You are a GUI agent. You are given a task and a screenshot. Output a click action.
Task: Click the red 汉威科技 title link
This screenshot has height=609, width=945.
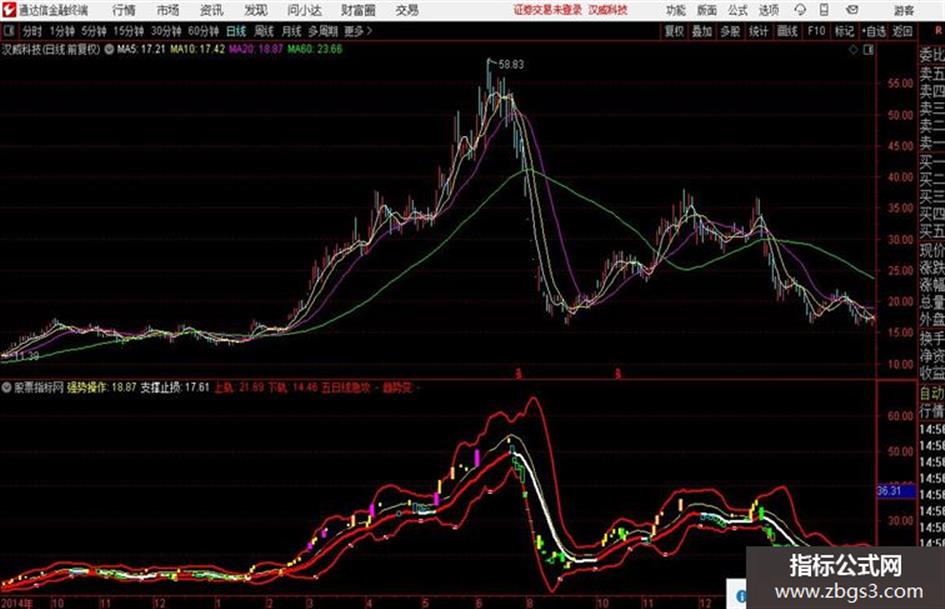[608, 10]
